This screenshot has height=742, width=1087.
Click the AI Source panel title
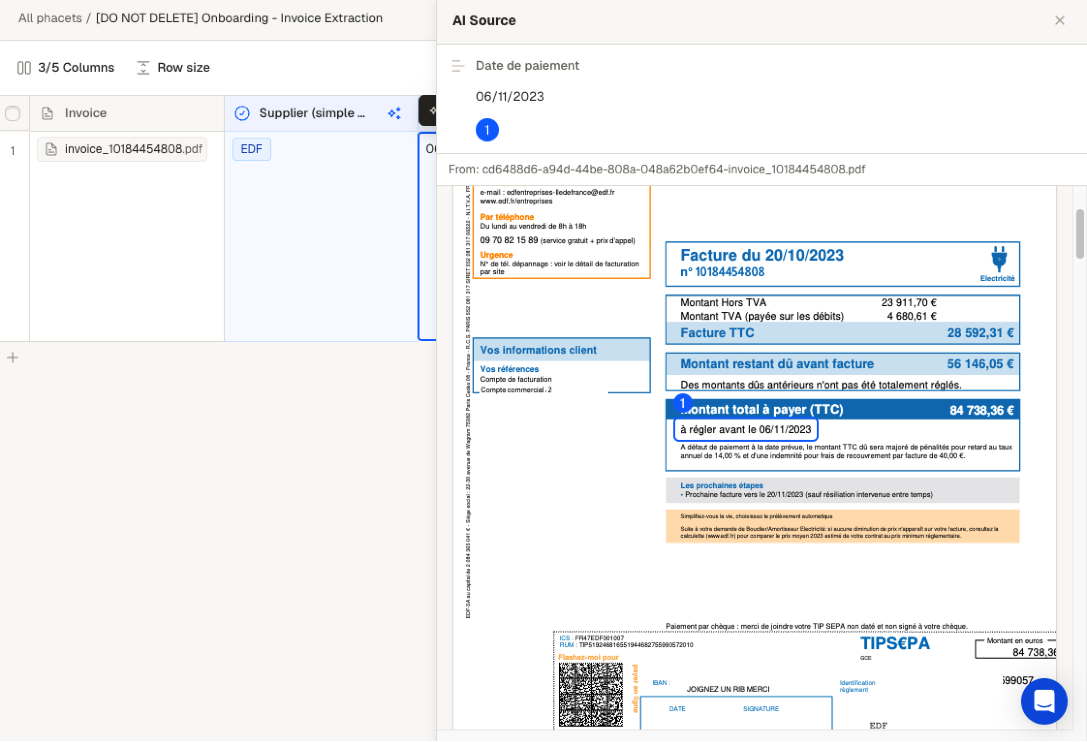484,21
